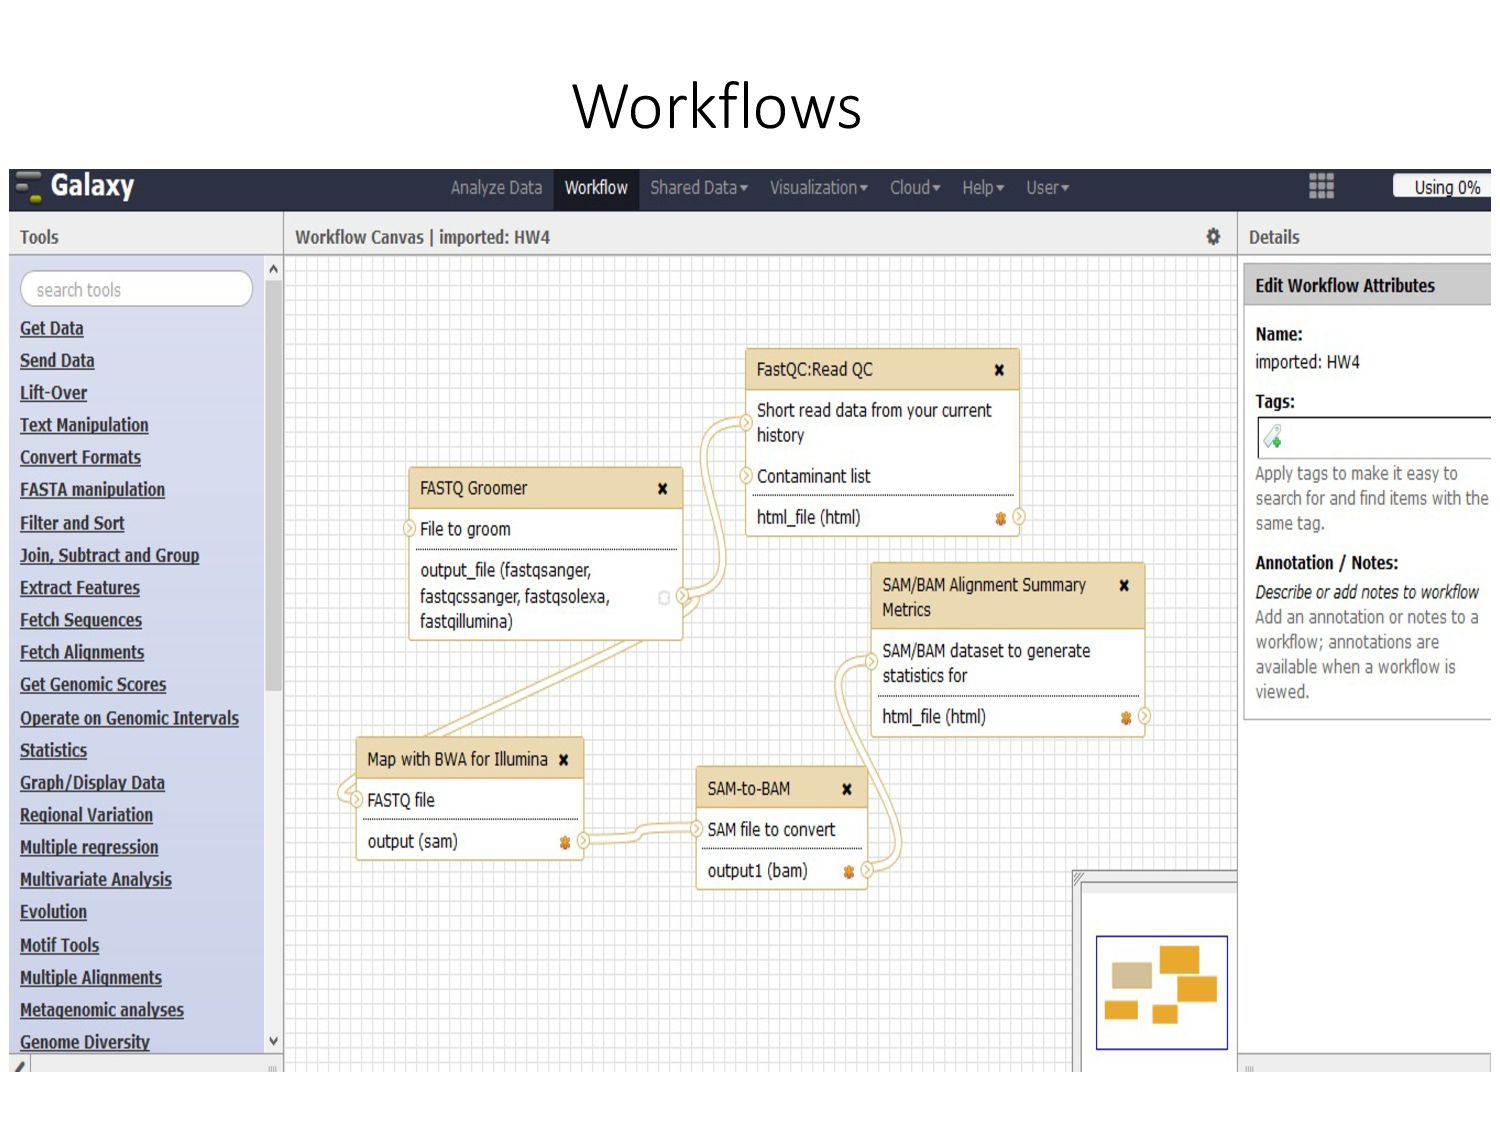Toggle SAM/BAM Metrics html_file output asterisk
1500x1125 pixels.
tap(1126, 717)
